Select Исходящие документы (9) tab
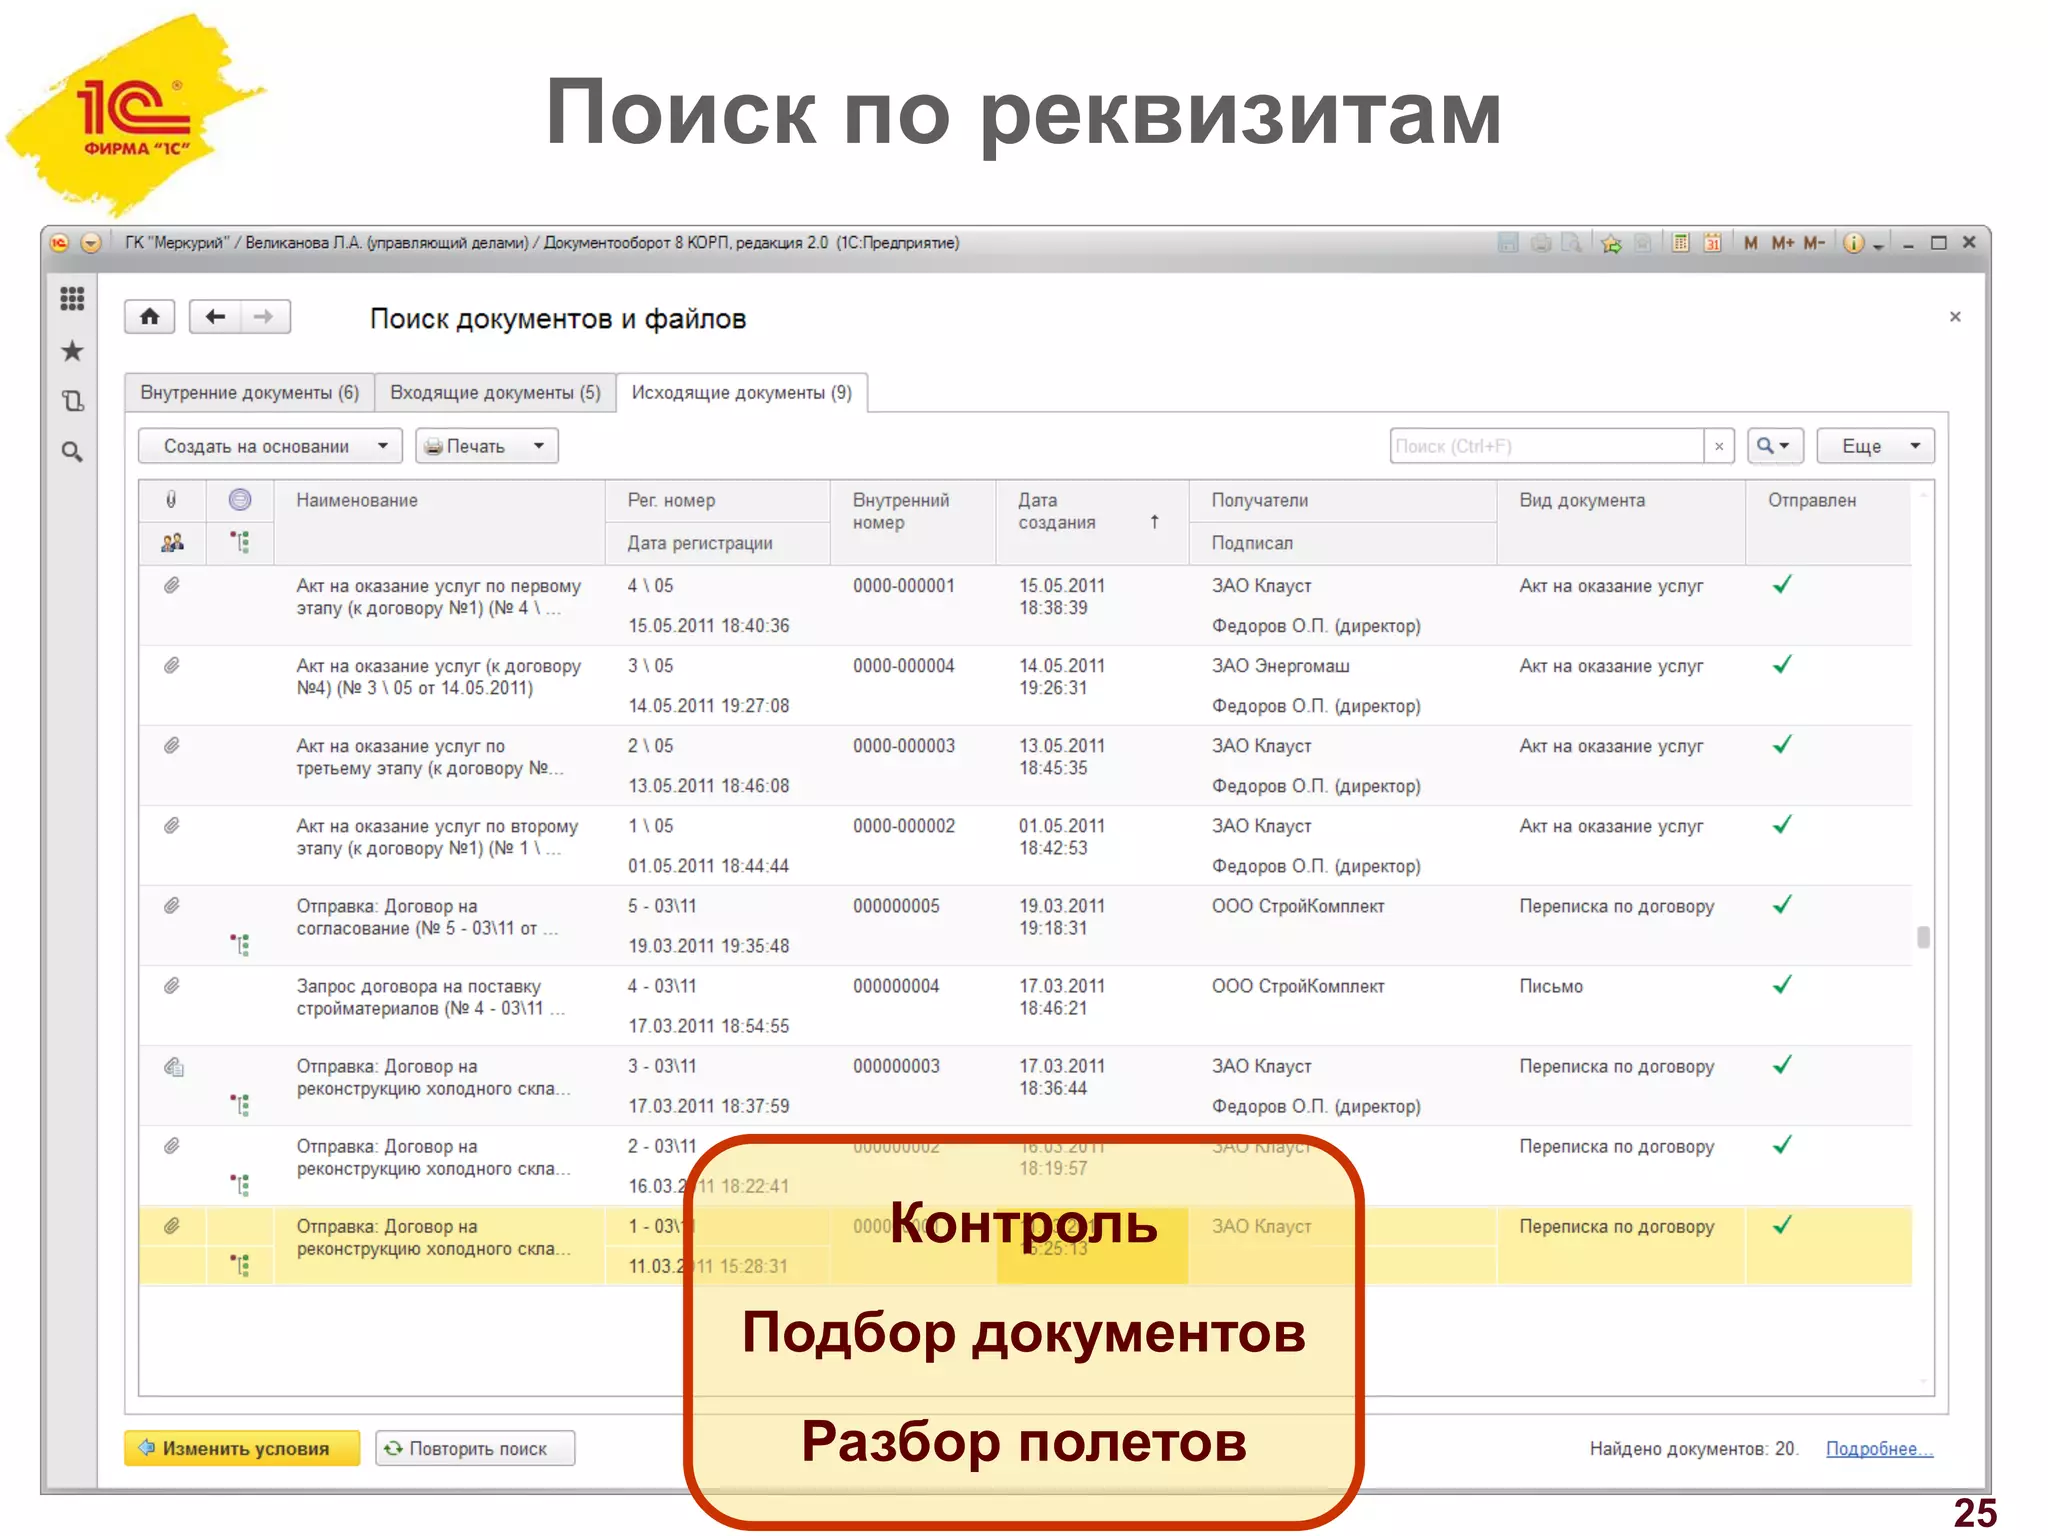The image size is (2048, 1536). (741, 392)
